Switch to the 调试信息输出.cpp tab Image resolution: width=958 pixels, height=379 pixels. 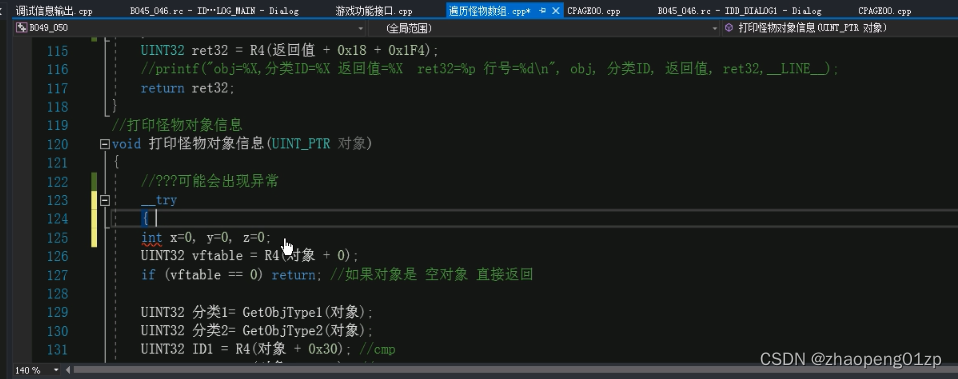coord(53,11)
